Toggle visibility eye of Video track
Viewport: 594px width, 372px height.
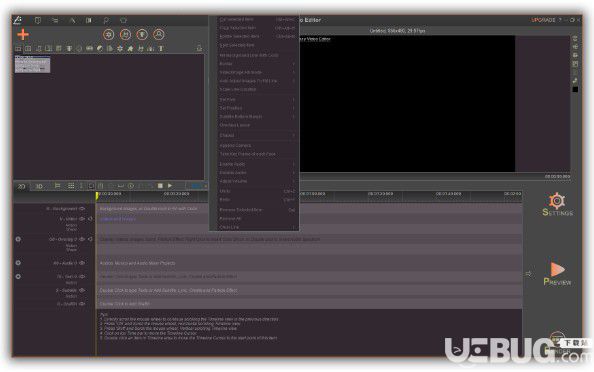tap(82, 219)
